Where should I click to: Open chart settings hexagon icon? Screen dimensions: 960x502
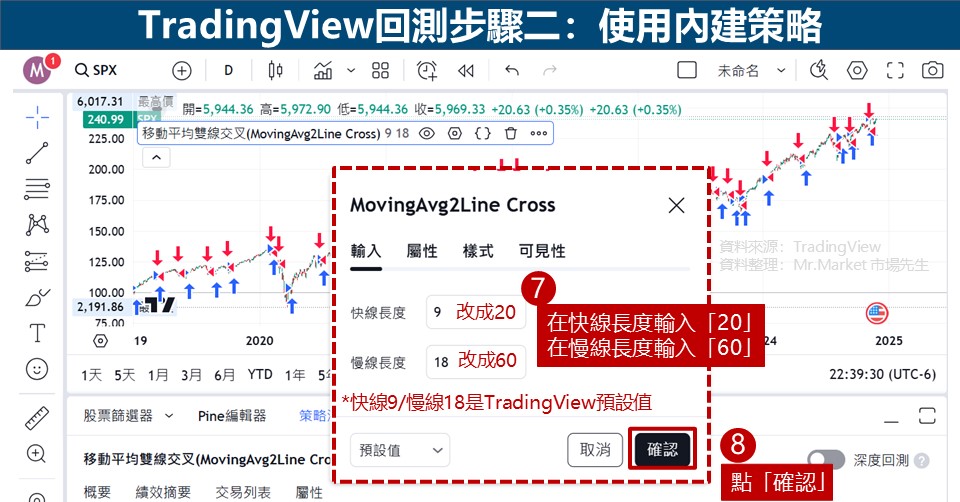857,70
